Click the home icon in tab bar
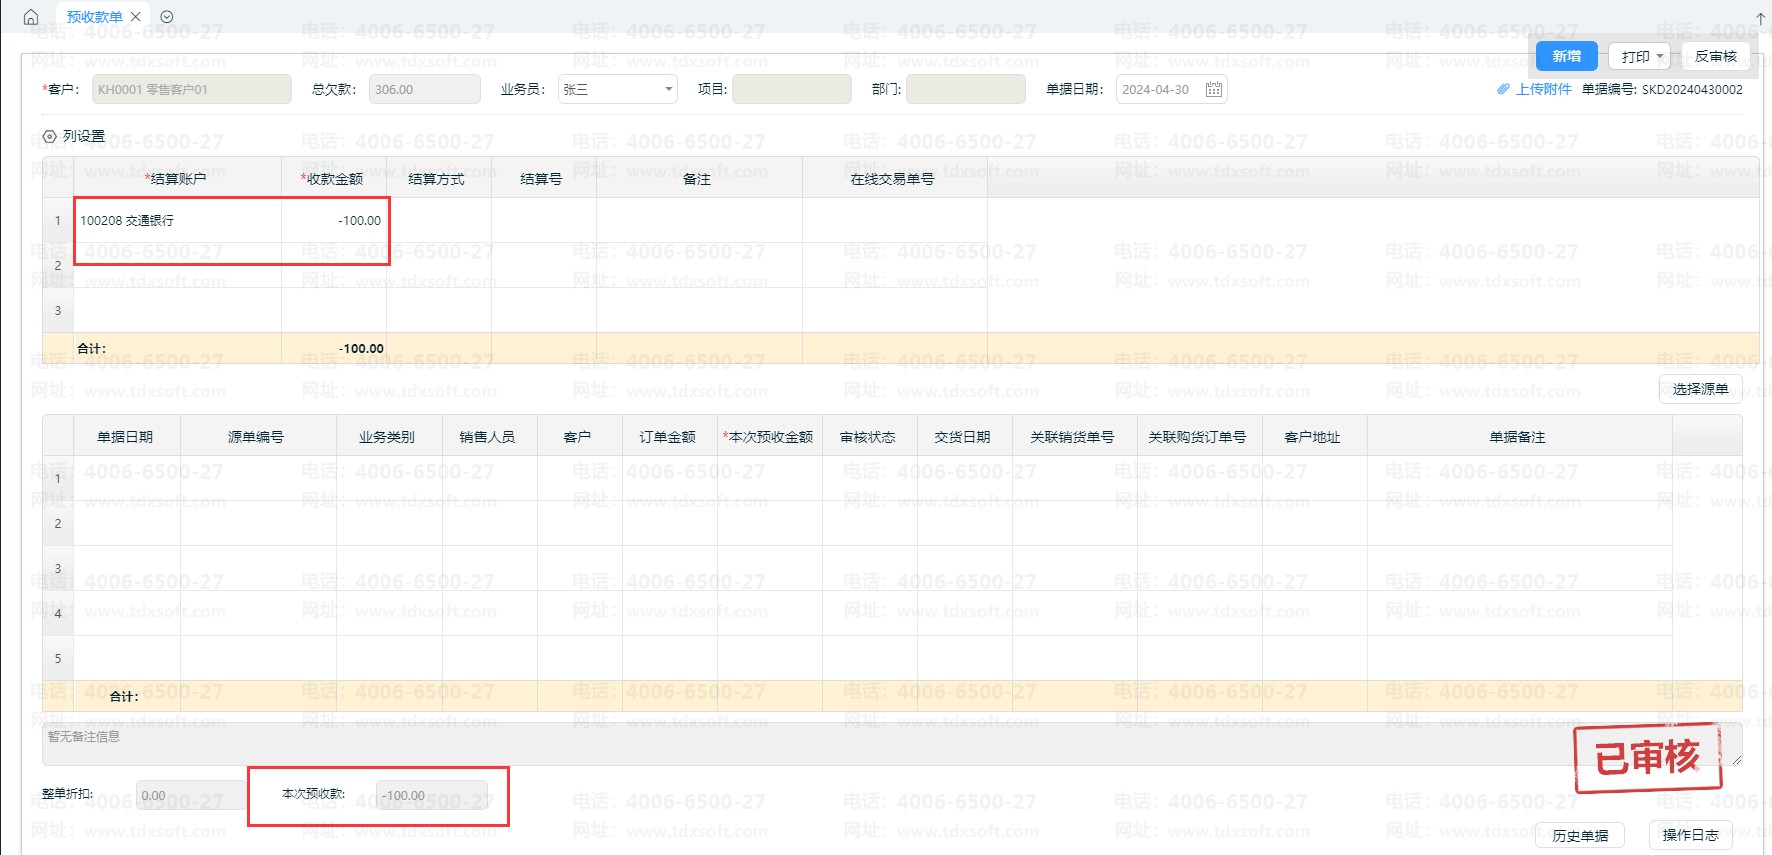This screenshot has height=855, width=1772. [31, 17]
